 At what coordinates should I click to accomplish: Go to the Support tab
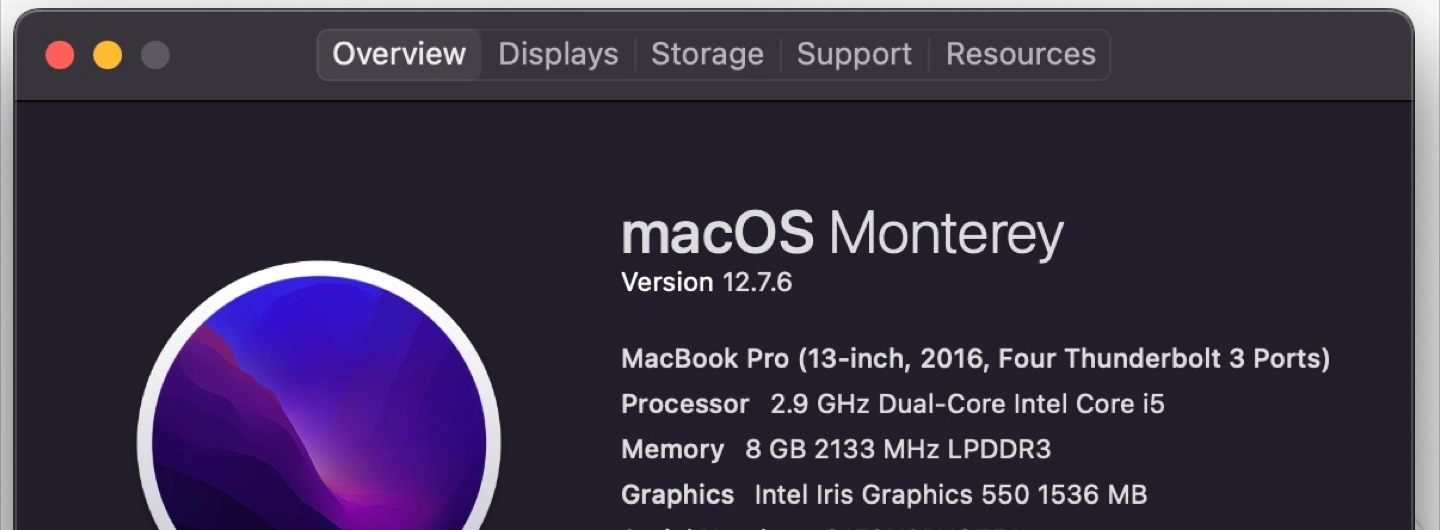tap(854, 54)
